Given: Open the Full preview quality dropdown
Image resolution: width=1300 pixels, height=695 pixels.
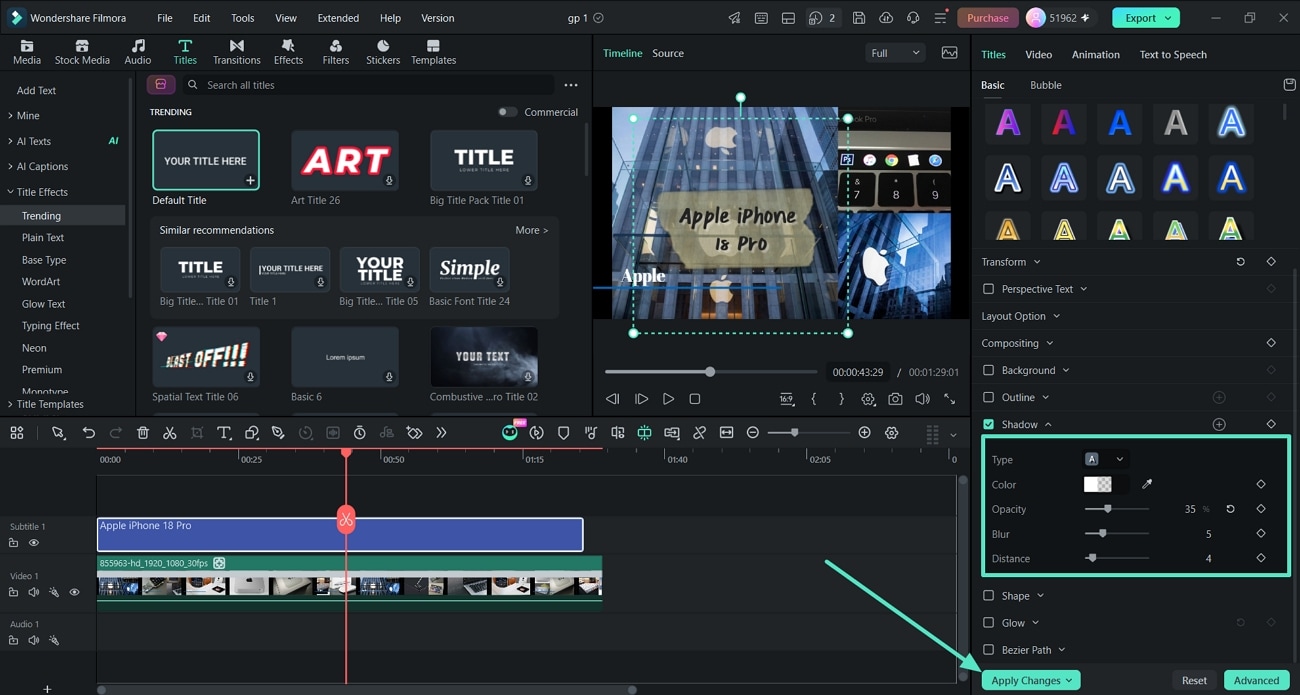Looking at the screenshot, I should pyautogui.click(x=895, y=53).
